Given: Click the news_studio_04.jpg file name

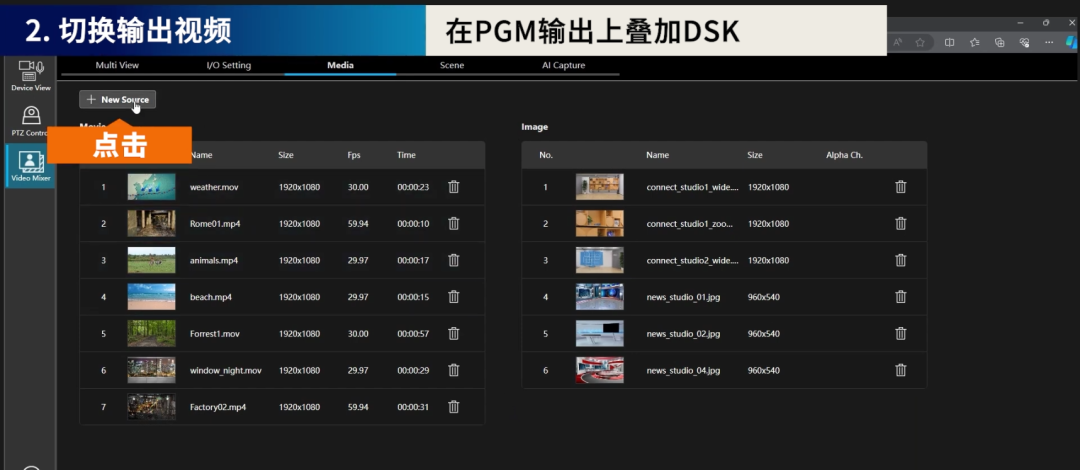Looking at the screenshot, I should click(683, 371).
